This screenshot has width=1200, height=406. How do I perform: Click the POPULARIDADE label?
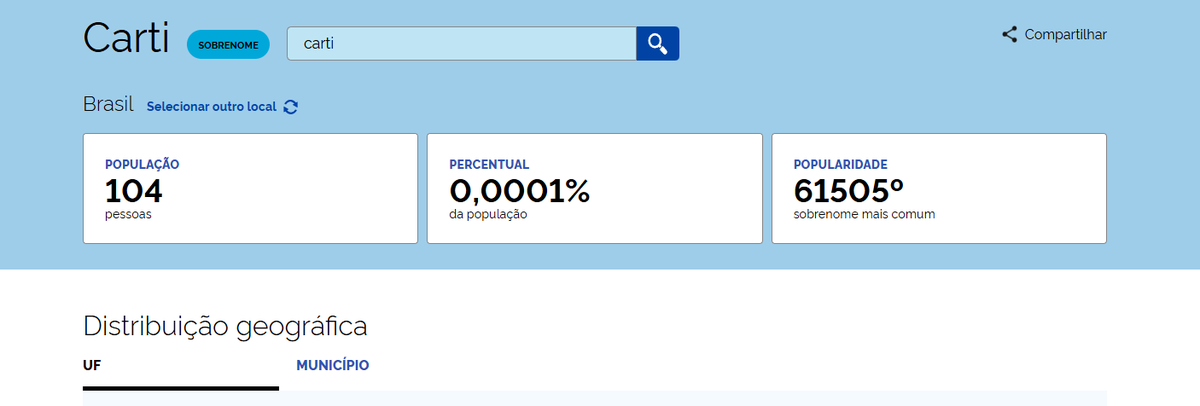[841, 164]
